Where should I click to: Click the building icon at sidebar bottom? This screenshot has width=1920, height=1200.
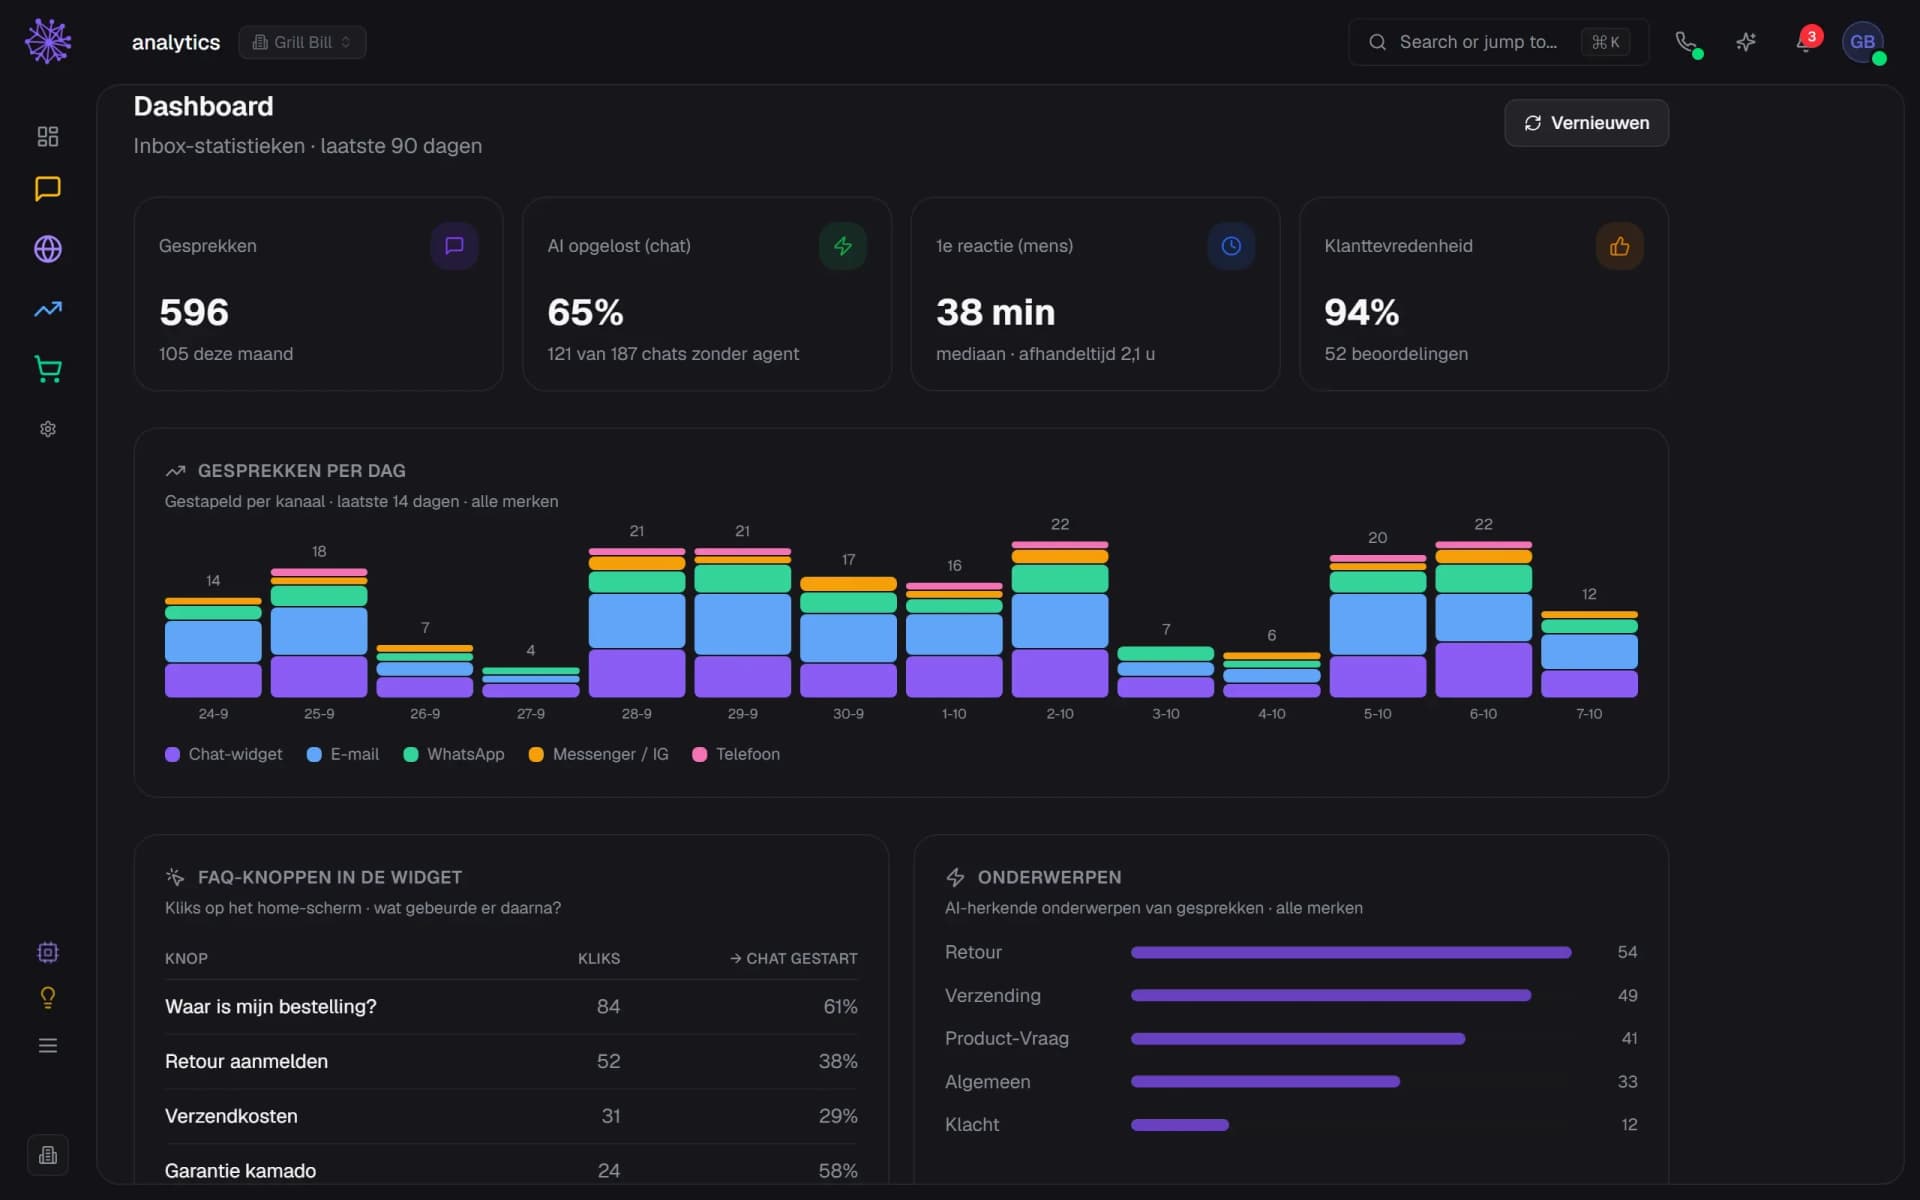tap(48, 1155)
